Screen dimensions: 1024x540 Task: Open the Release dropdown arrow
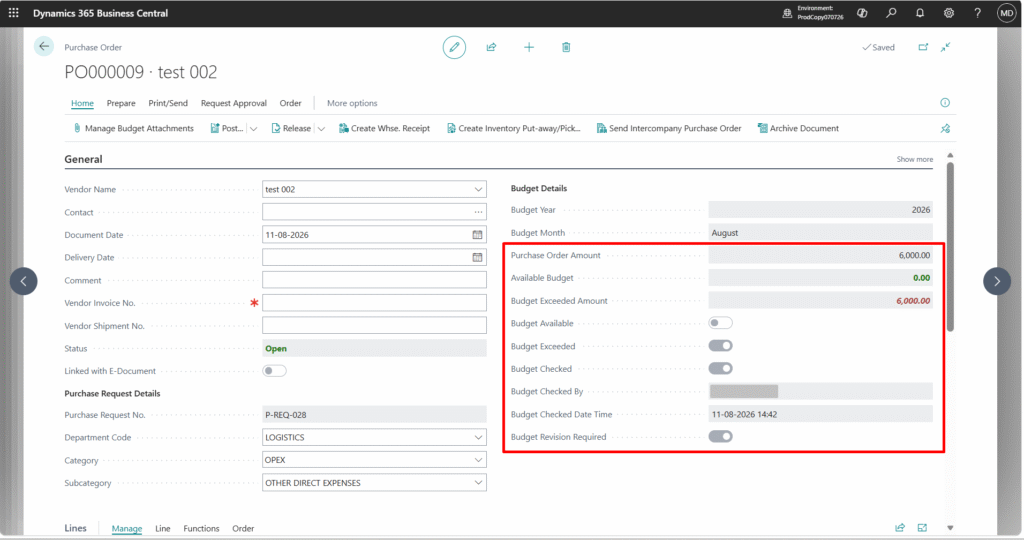click(x=321, y=129)
